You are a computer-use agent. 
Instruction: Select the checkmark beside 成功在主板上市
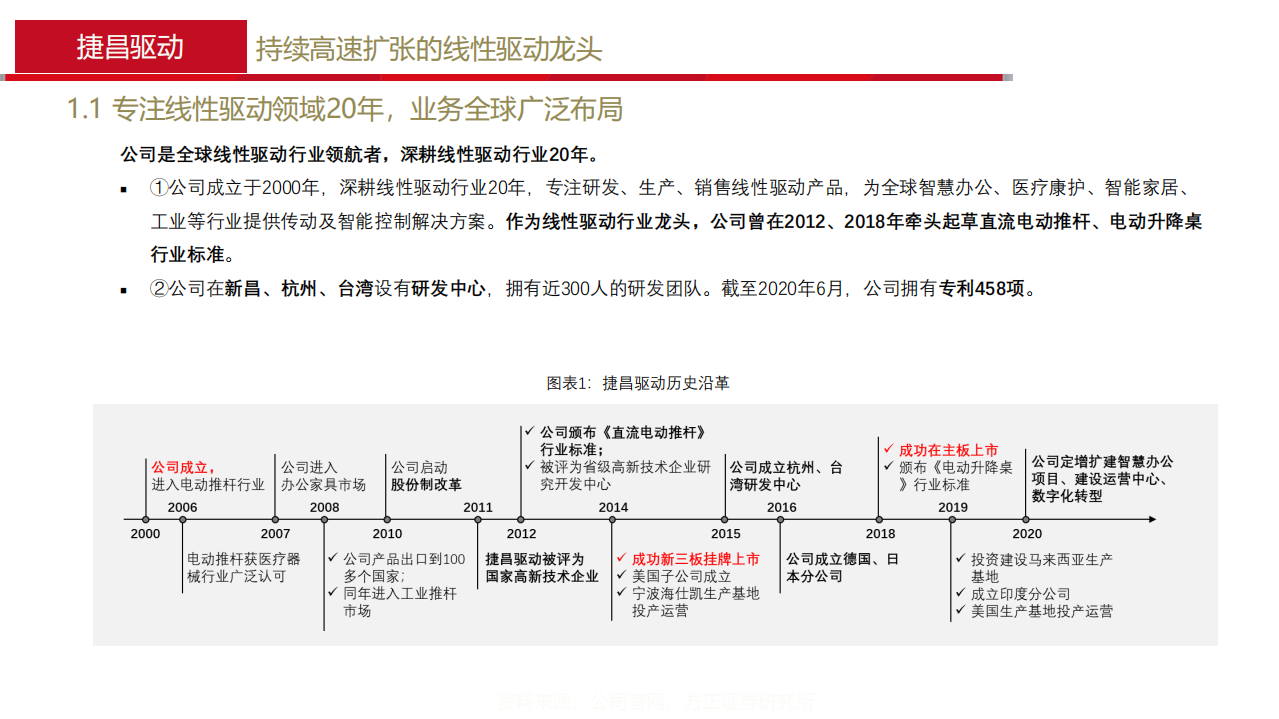[889, 448]
